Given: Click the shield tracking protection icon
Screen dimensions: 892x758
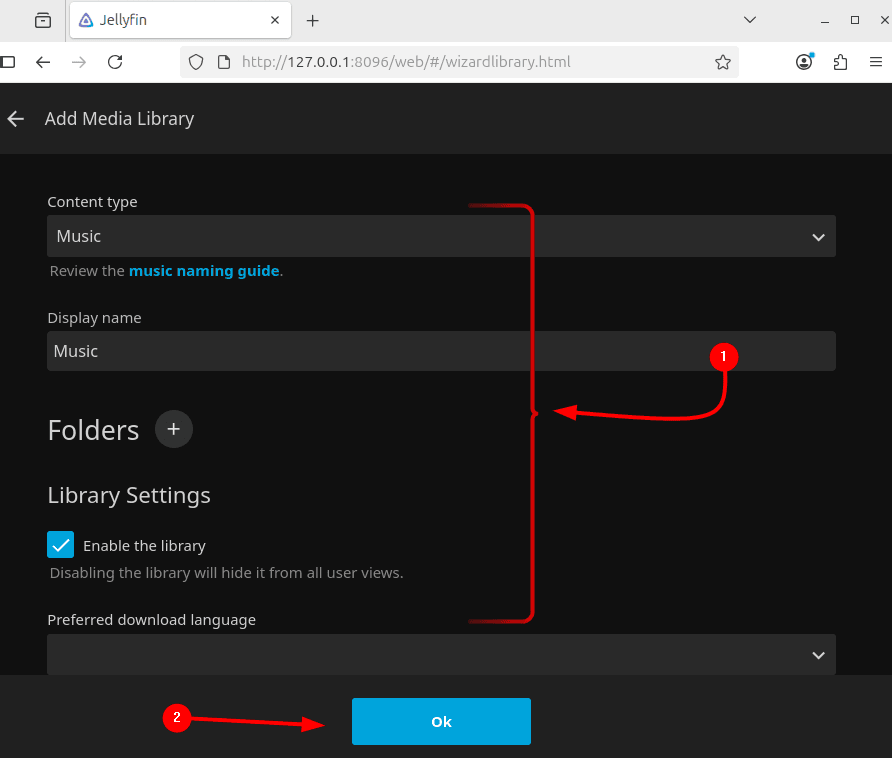Looking at the screenshot, I should [x=196, y=62].
